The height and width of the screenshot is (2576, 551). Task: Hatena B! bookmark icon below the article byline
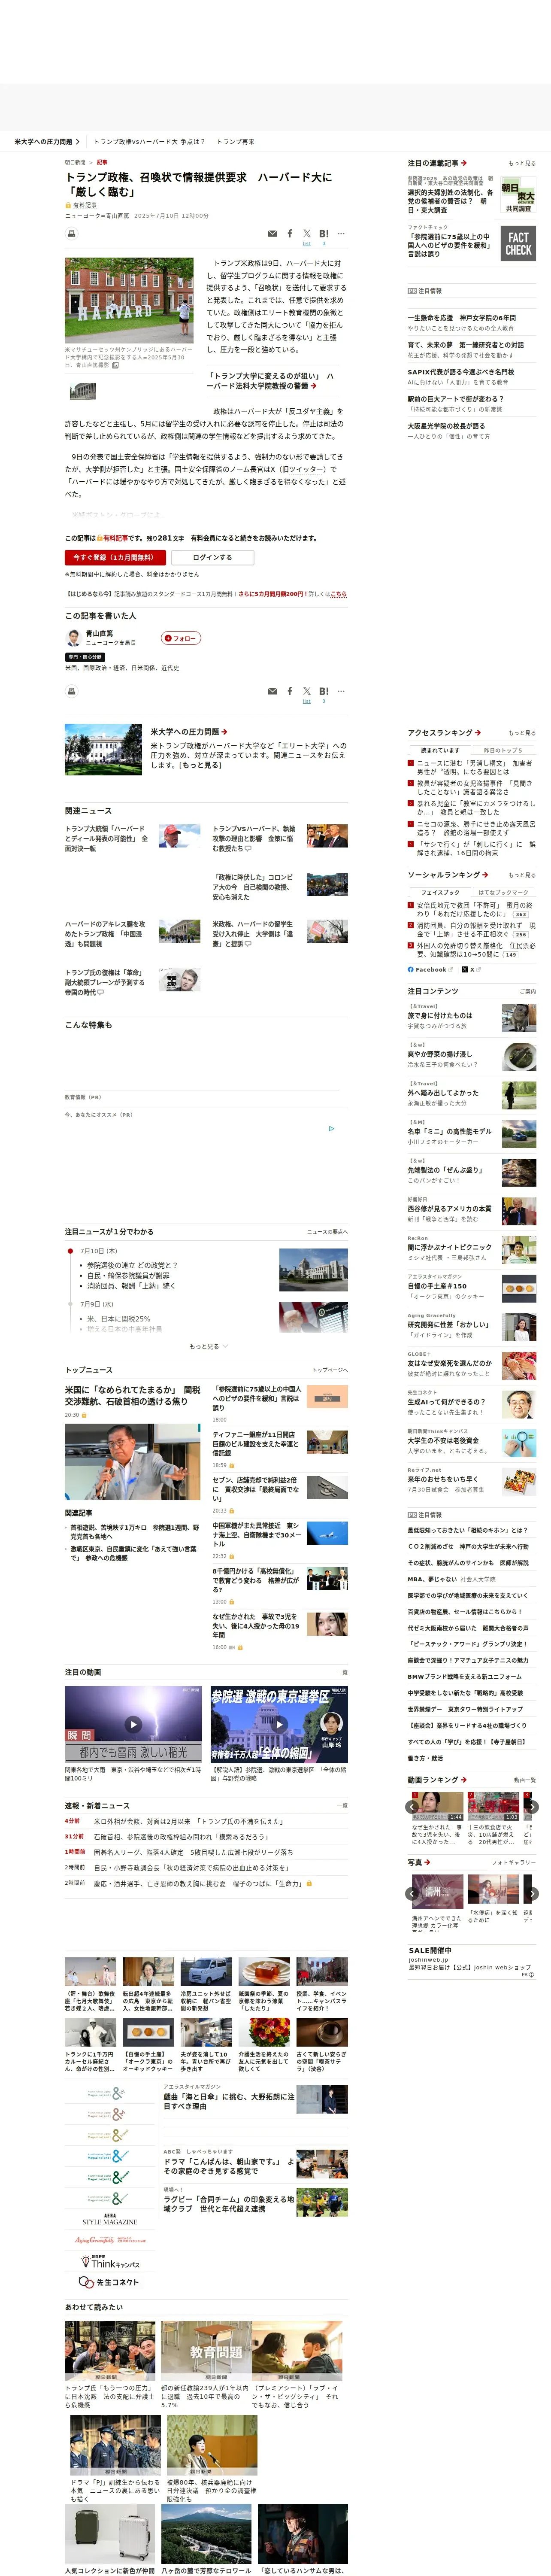324,234
